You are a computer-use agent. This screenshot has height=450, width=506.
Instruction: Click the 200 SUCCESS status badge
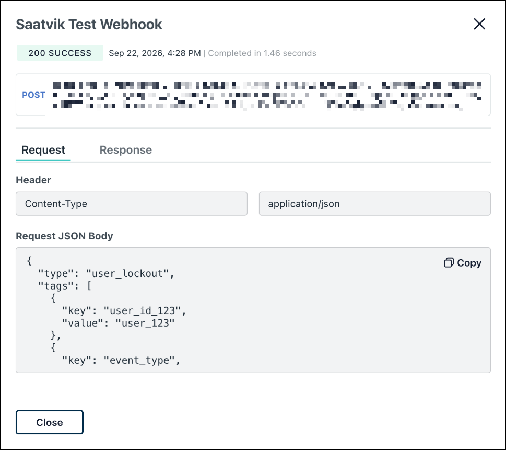60,53
